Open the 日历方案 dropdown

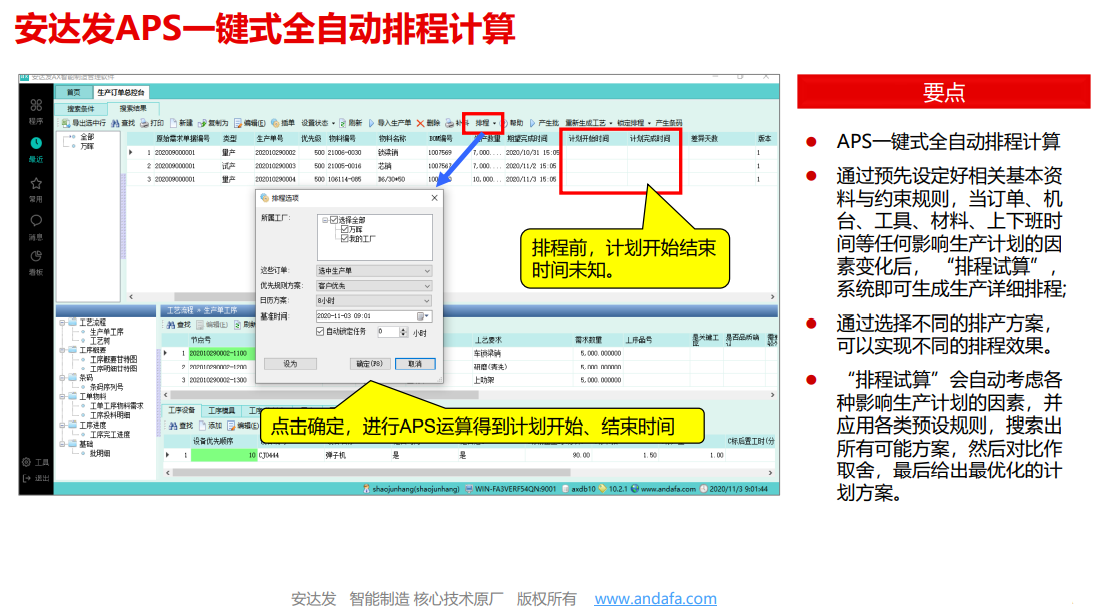point(374,301)
